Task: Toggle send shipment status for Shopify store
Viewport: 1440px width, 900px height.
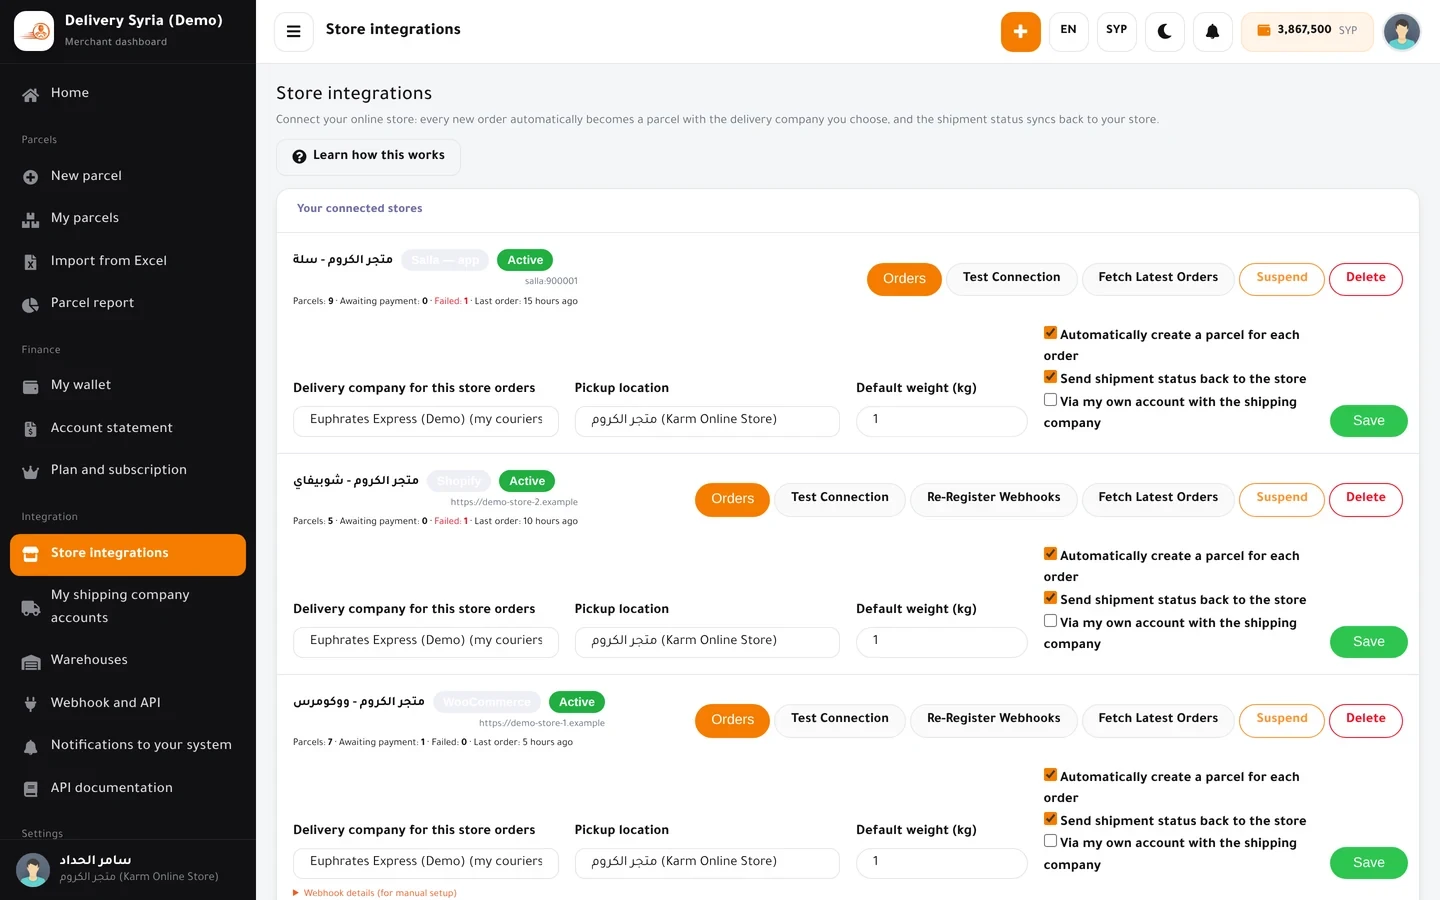Action: tap(1050, 598)
